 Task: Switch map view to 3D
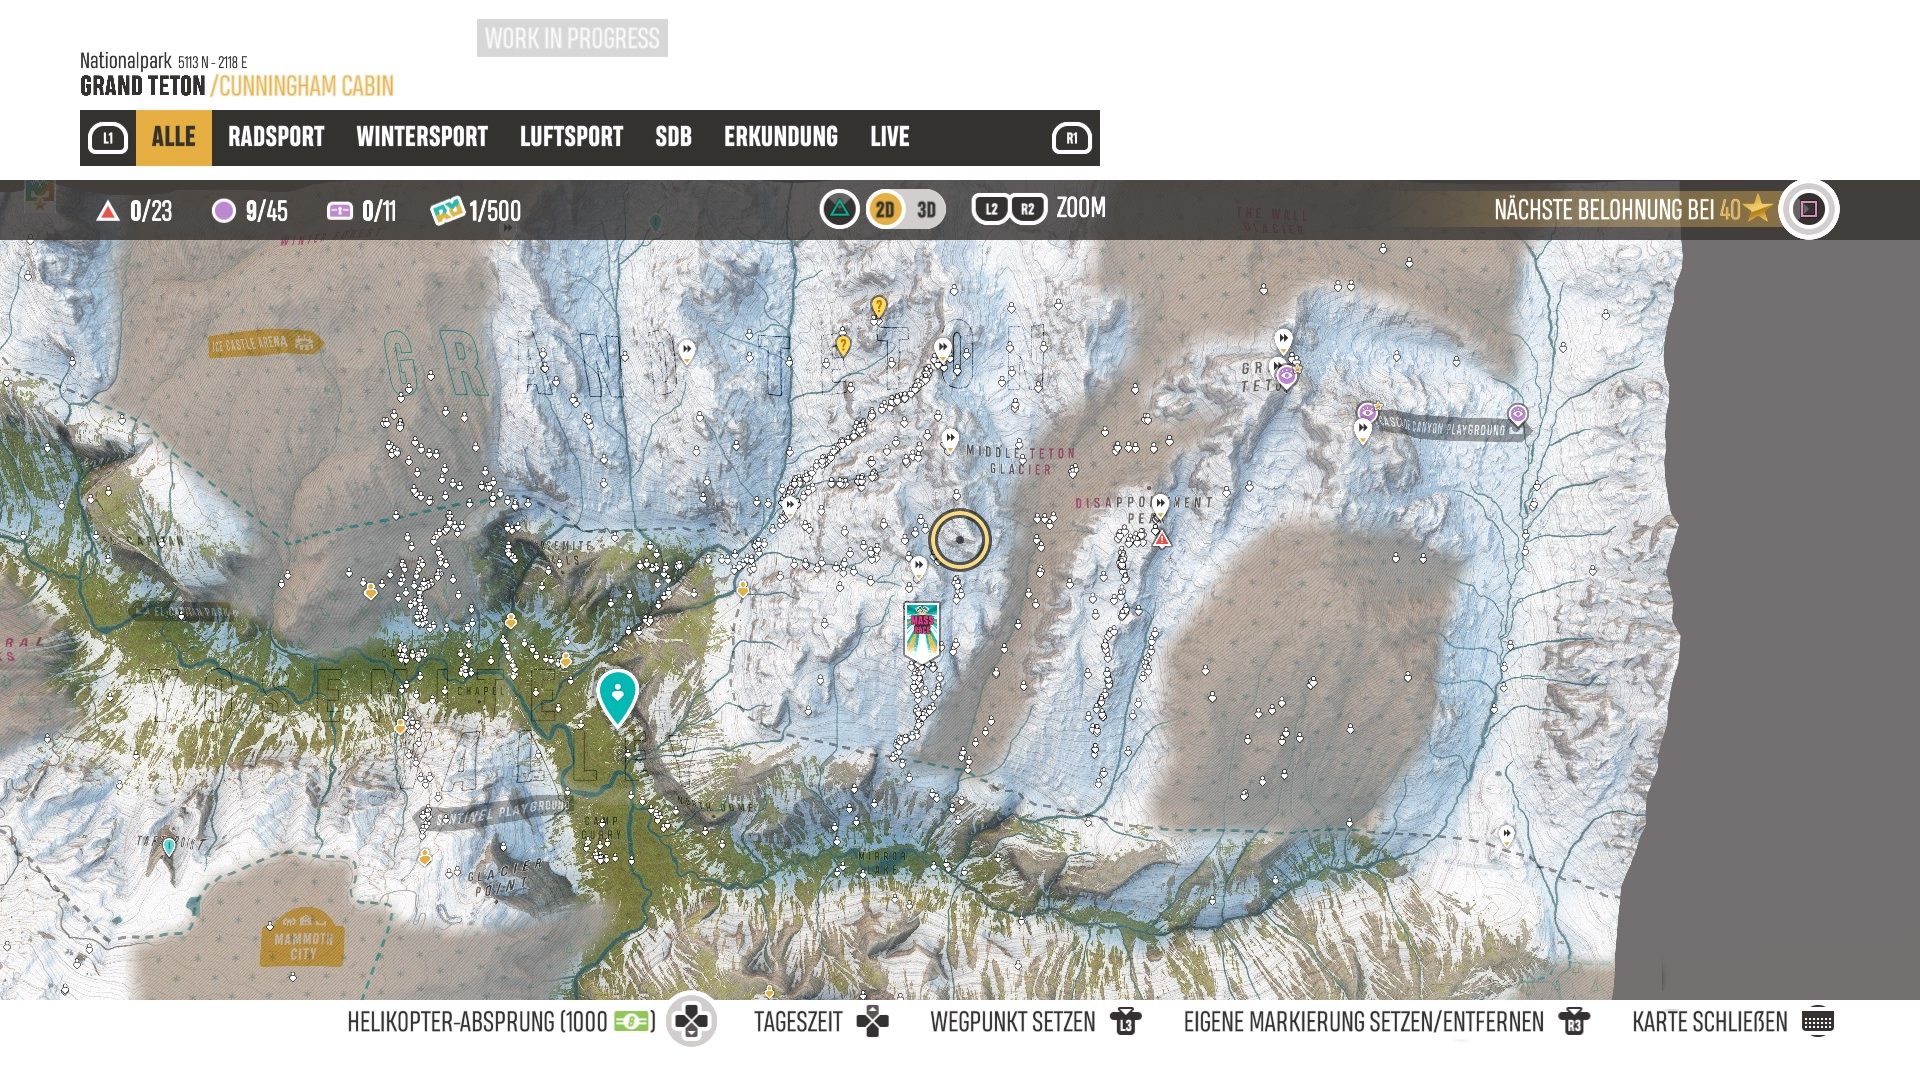pos(926,210)
